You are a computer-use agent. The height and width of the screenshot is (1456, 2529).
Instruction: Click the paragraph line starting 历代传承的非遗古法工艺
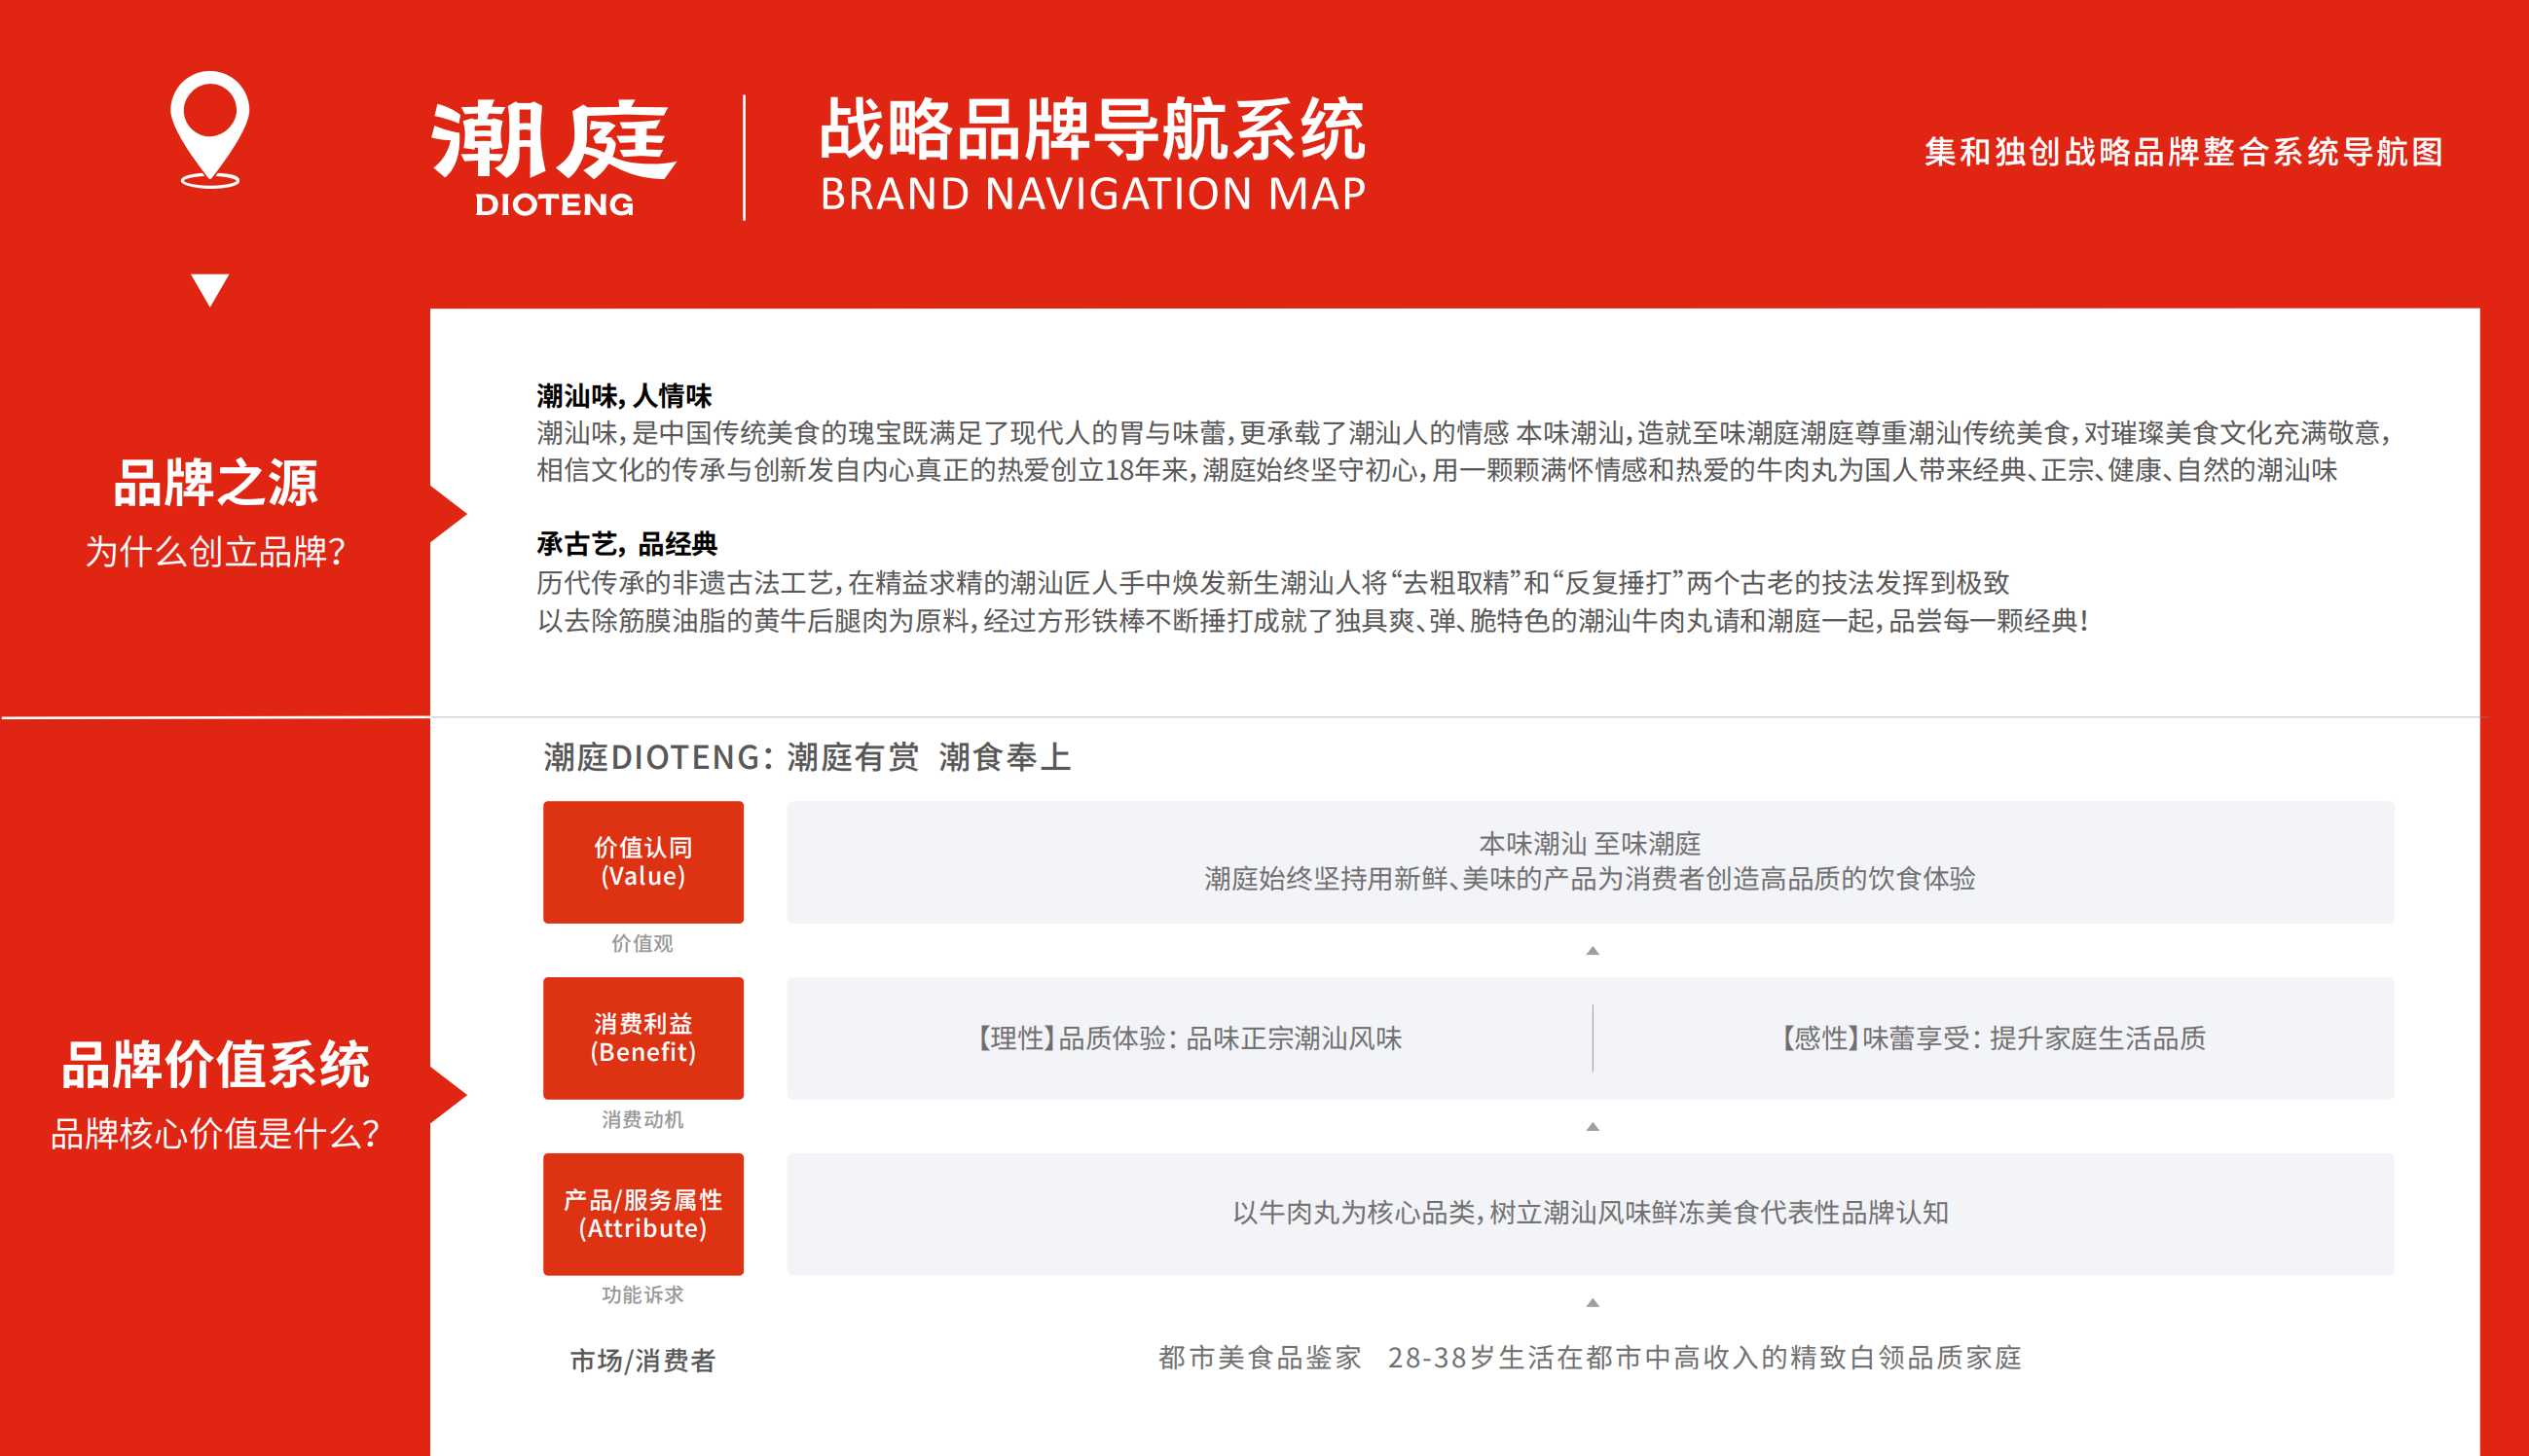tap(1273, 582)
